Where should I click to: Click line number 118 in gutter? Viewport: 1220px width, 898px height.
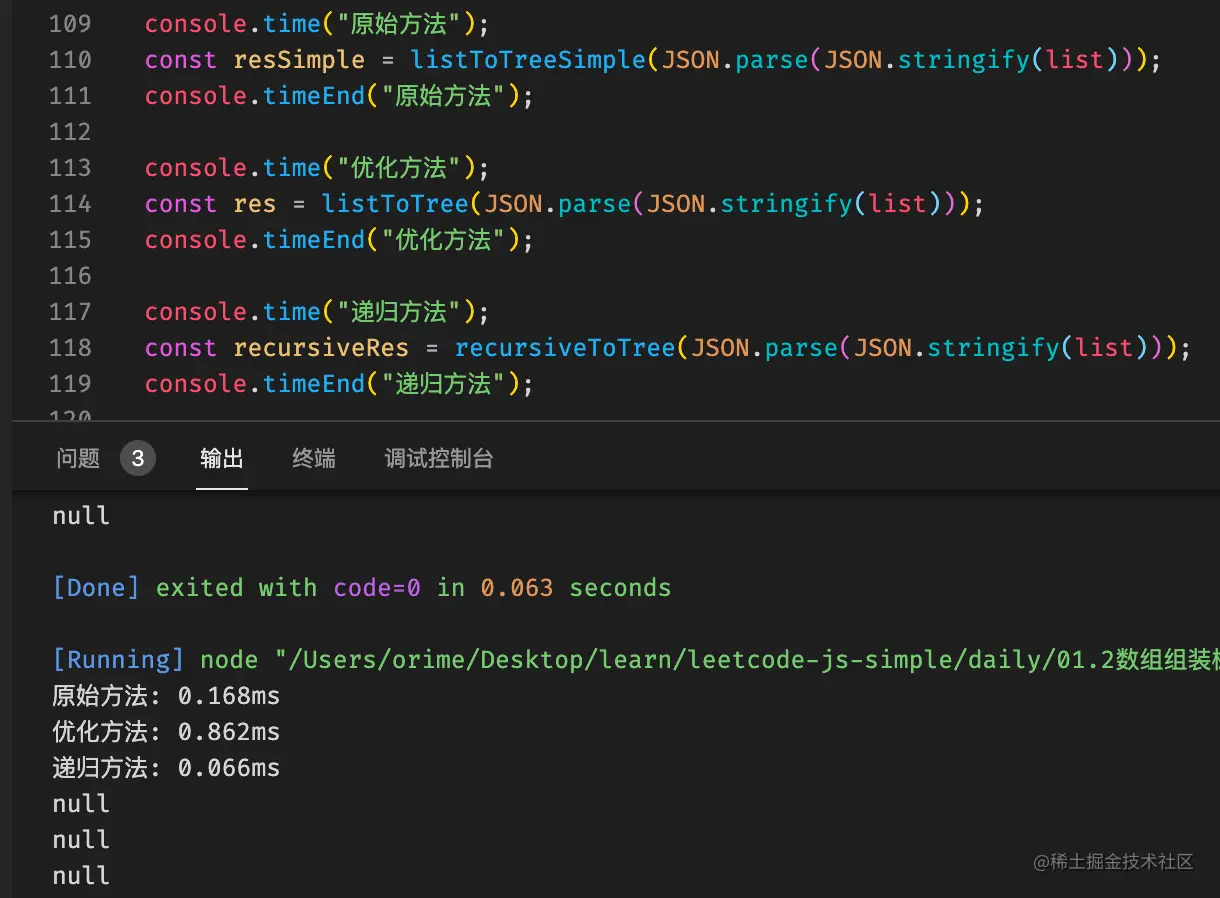[70, 348]
